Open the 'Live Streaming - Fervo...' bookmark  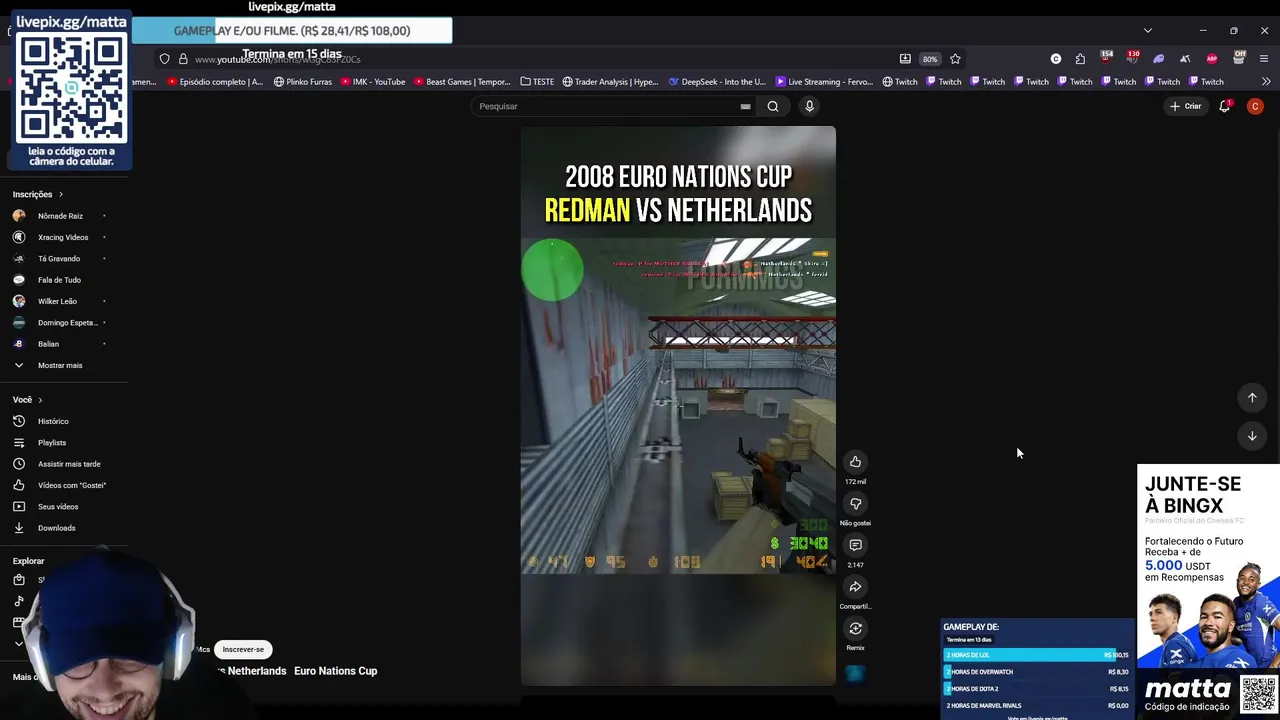point(824,82)
